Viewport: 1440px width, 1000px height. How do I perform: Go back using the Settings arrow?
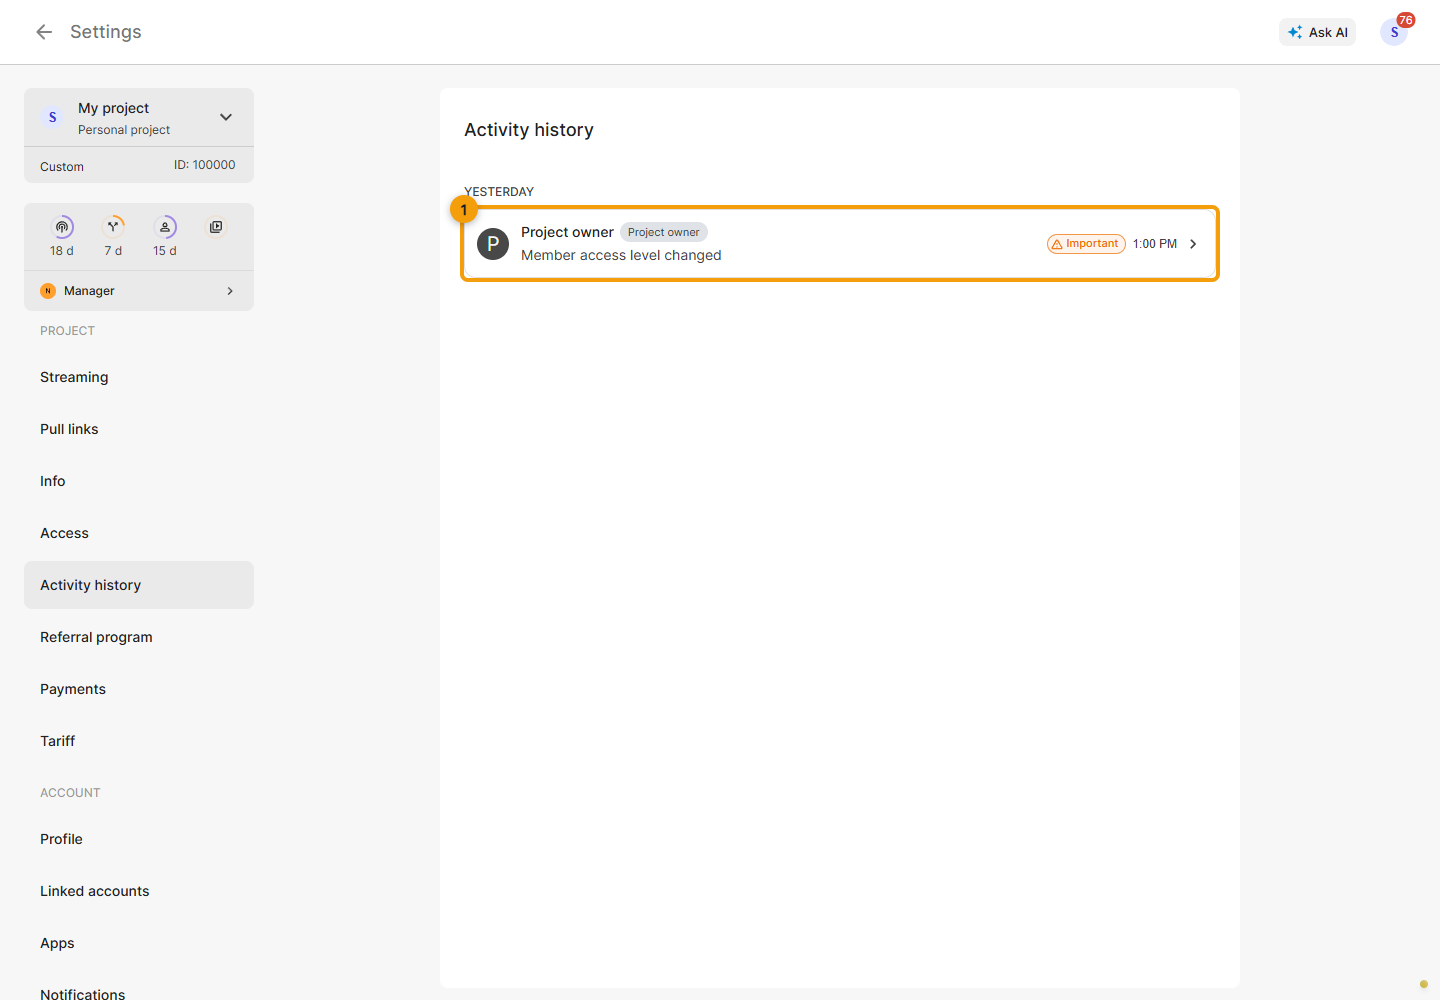point(44,32)
